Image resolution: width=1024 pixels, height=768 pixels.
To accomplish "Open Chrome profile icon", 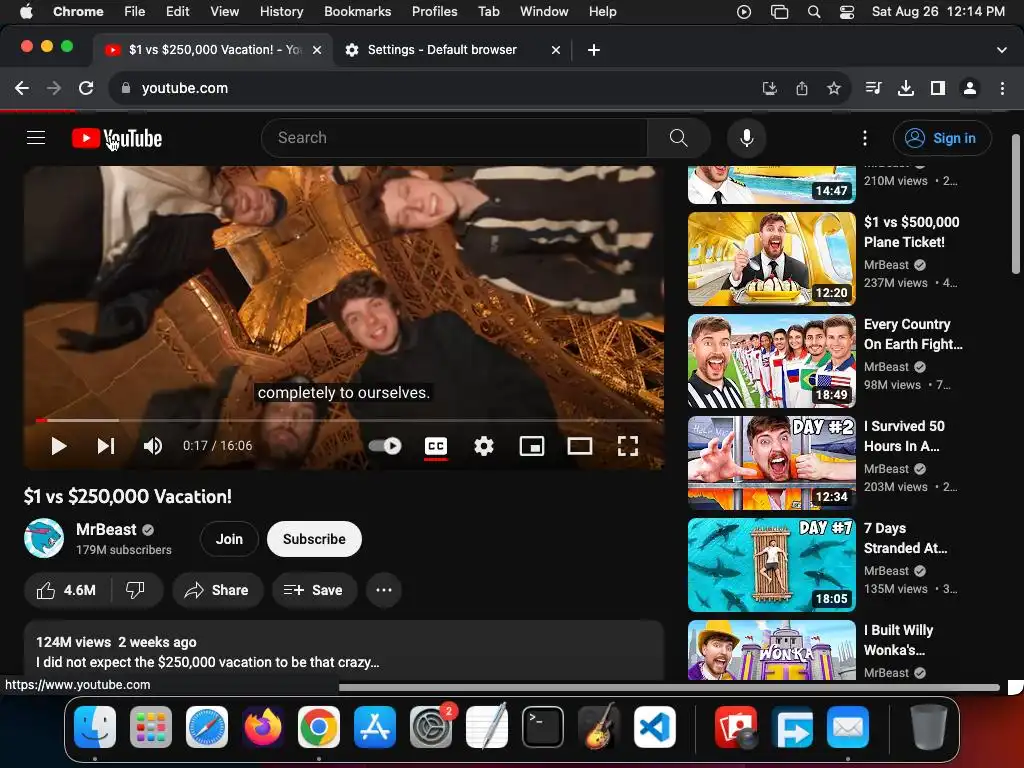I will [970, 88].
